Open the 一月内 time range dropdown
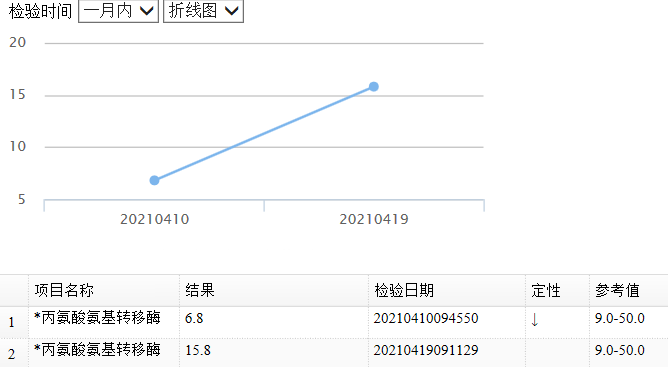The width and height of the screenshot is (668, 367). [118, 11]
